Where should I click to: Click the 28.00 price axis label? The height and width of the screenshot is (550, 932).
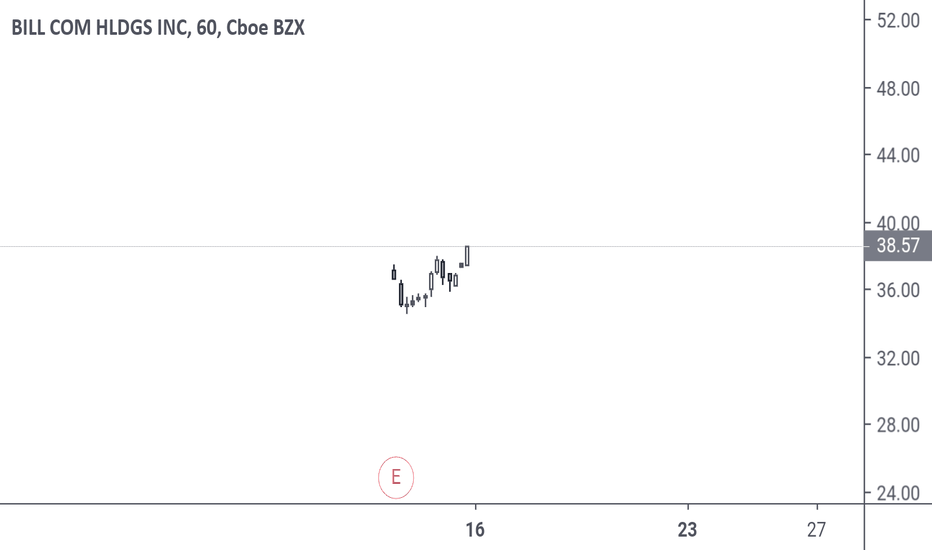pyautogui.click(x=898, y=425)
